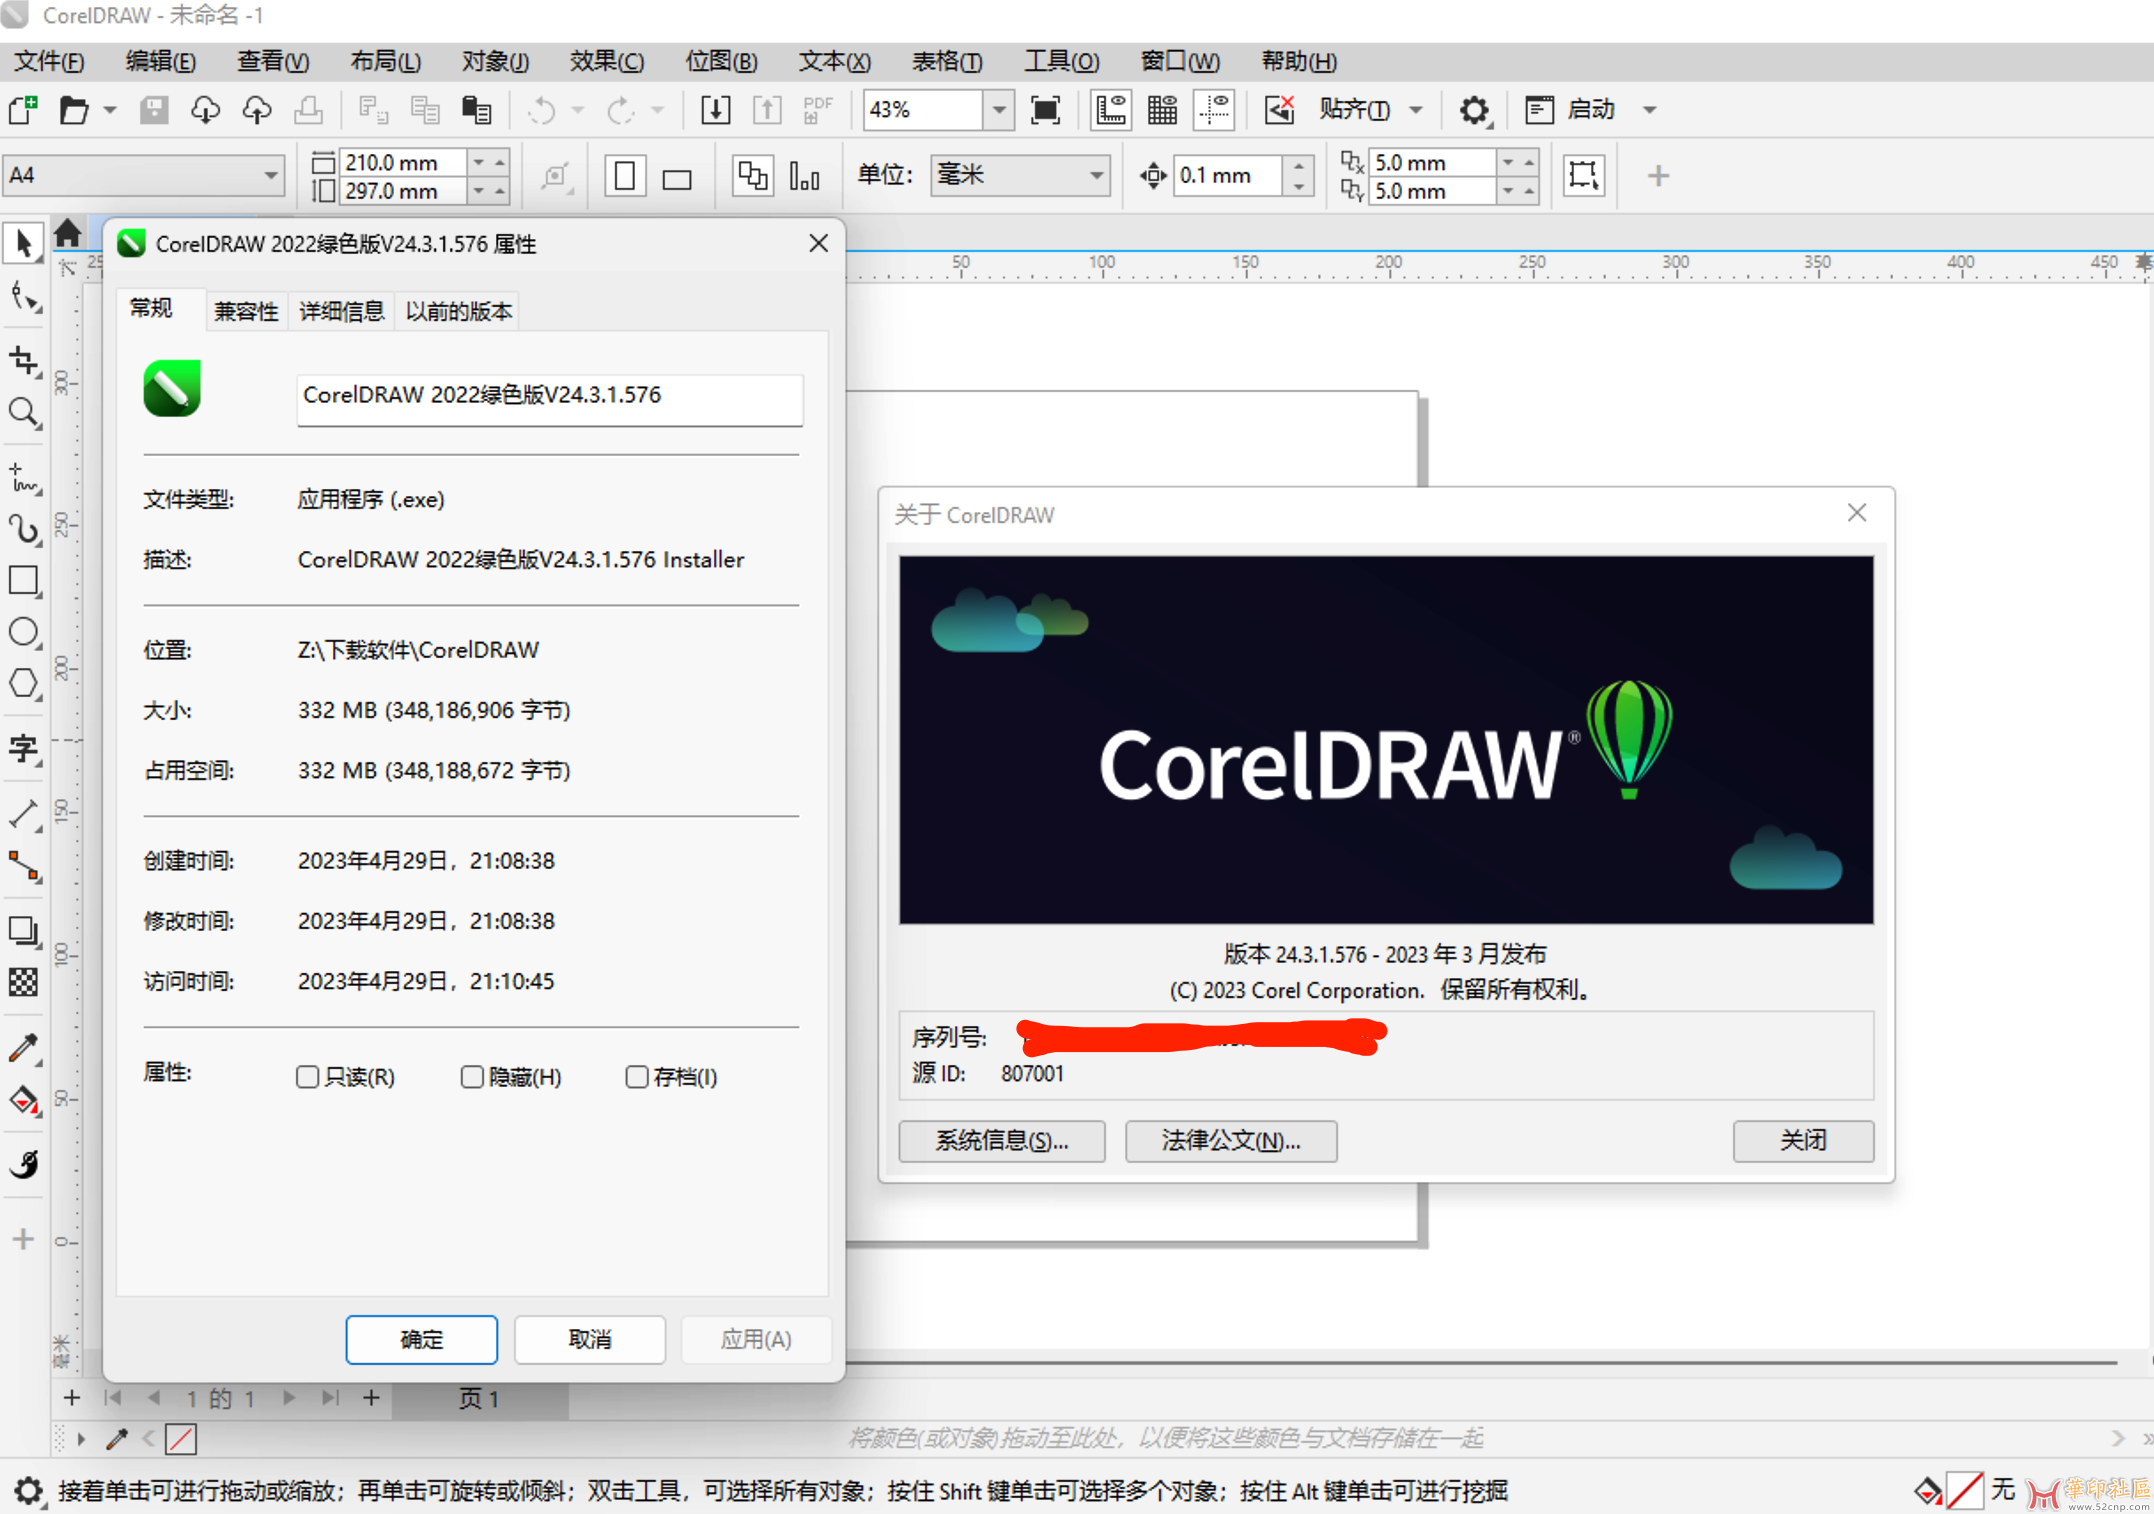Select the Eyedropper tool
This screenshot has width=2154, height=1514.
(23, 1047)
